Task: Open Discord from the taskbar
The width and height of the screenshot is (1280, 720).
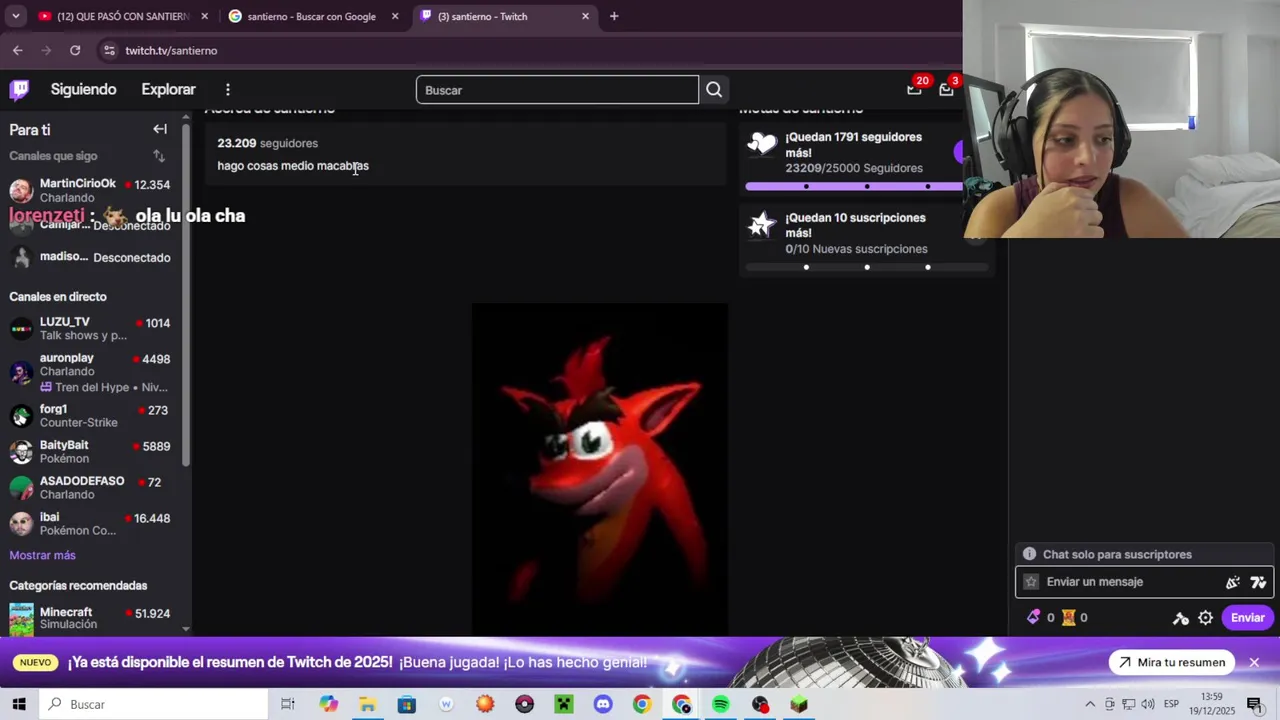Action: tap(603, 704)
